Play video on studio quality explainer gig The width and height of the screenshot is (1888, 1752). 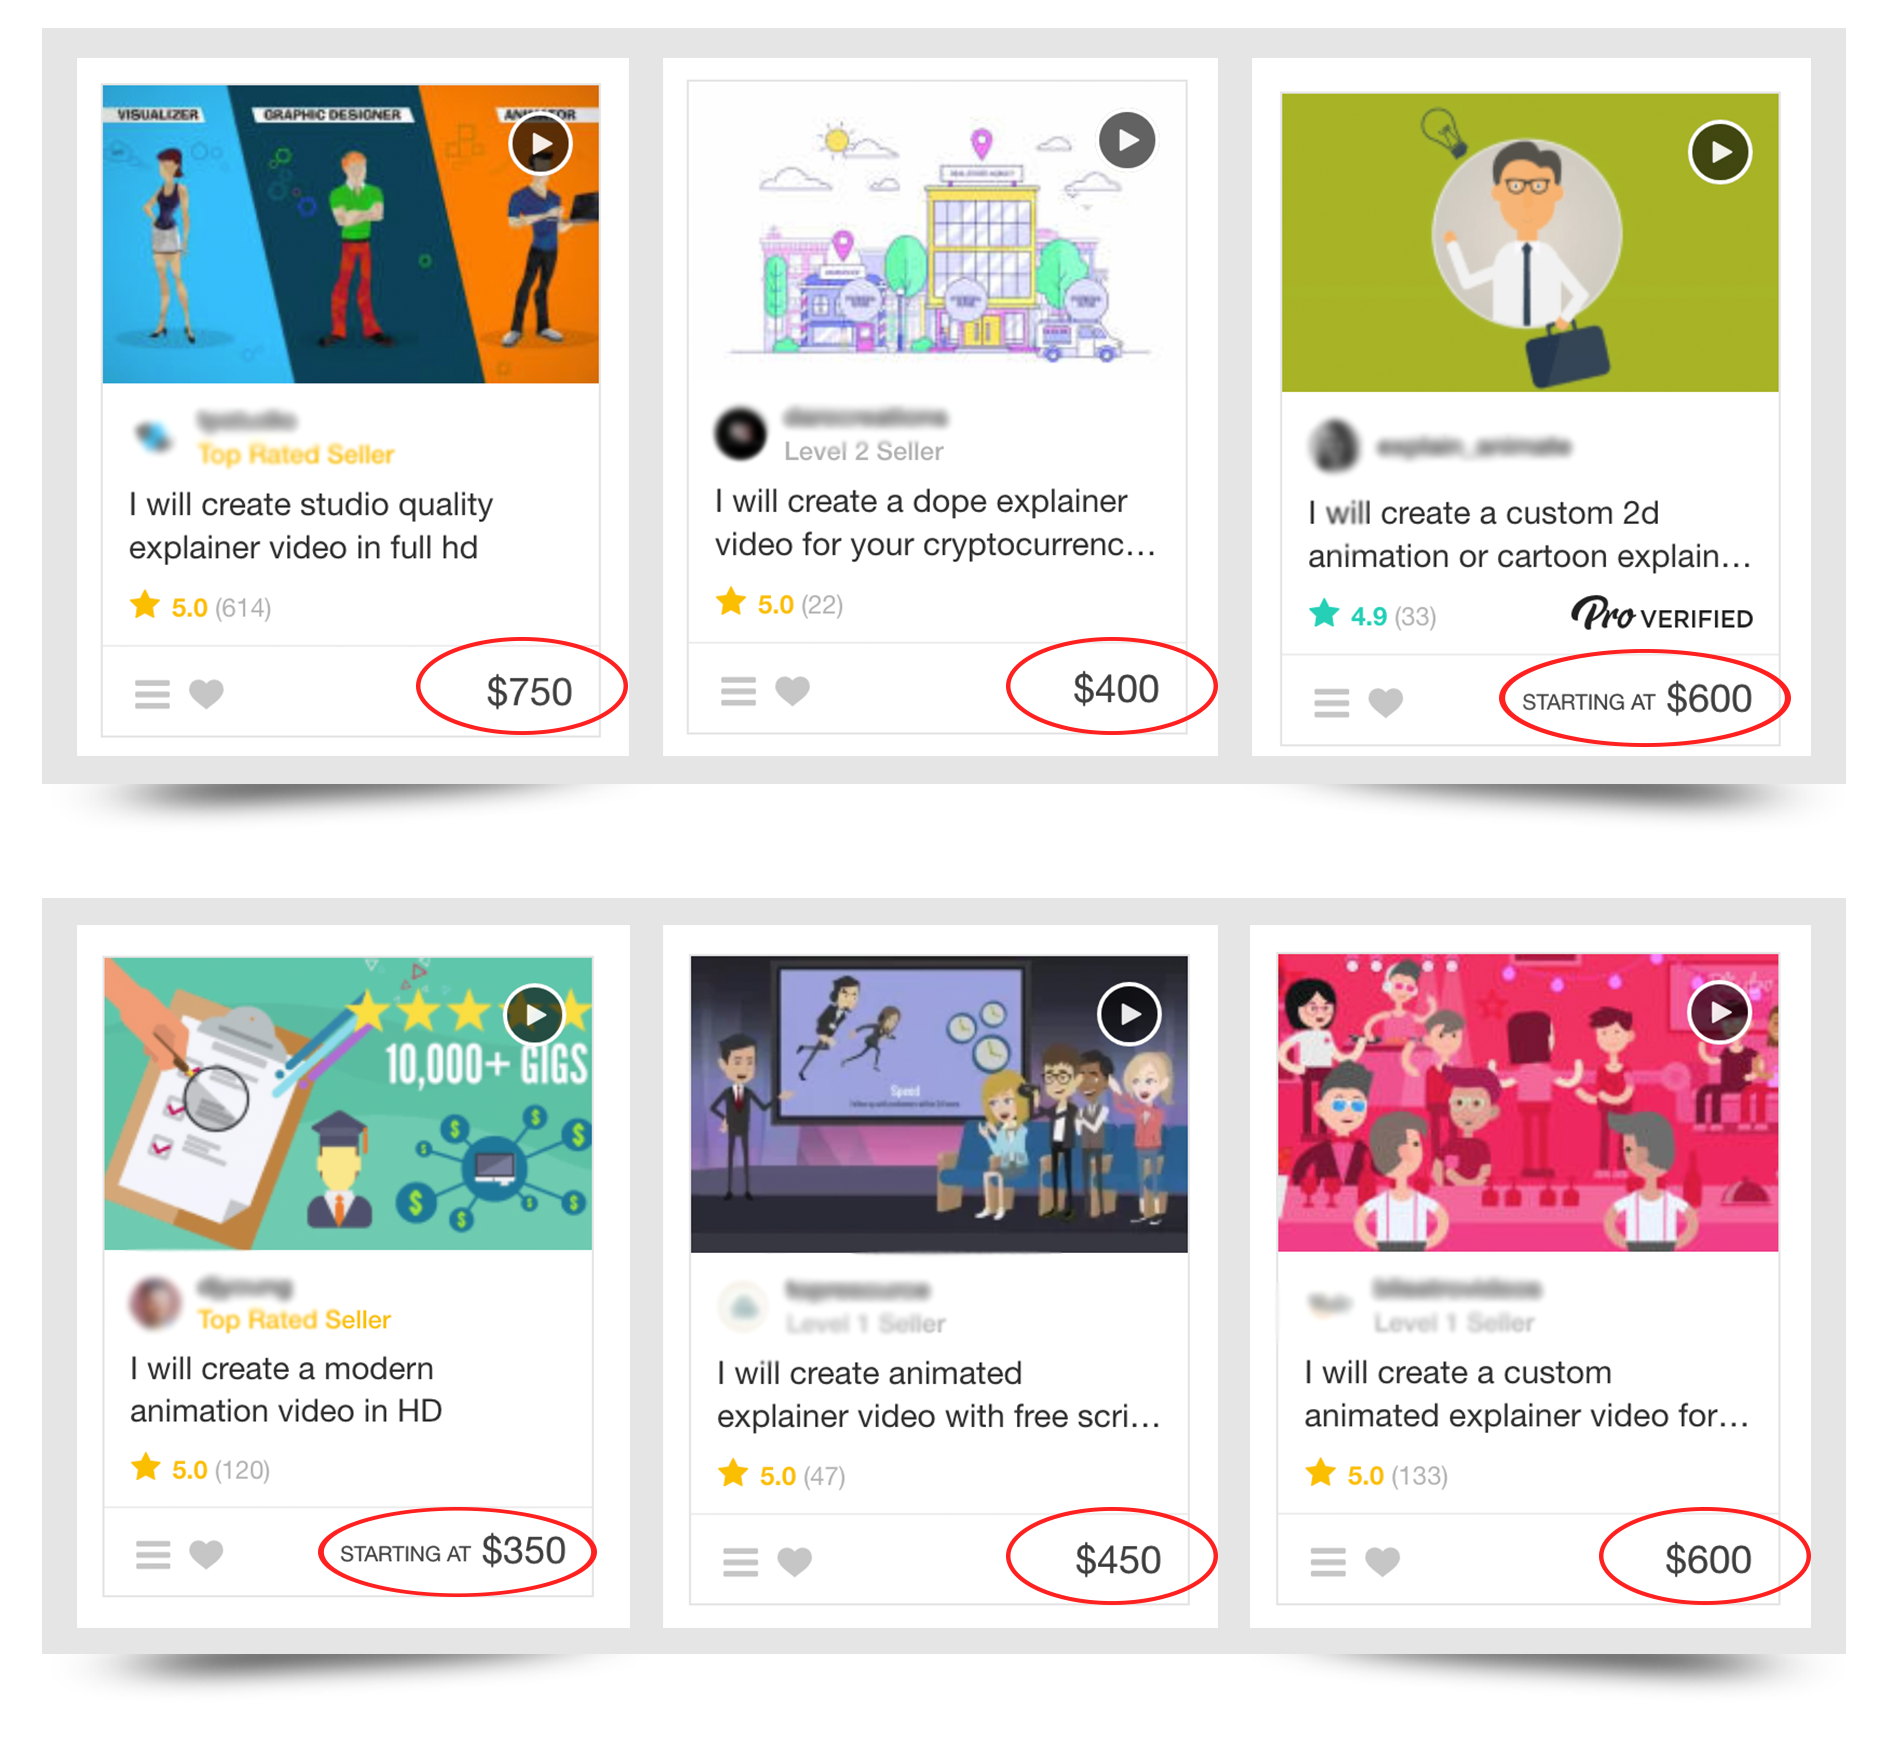pyautogui.click(x=541, y=145)
